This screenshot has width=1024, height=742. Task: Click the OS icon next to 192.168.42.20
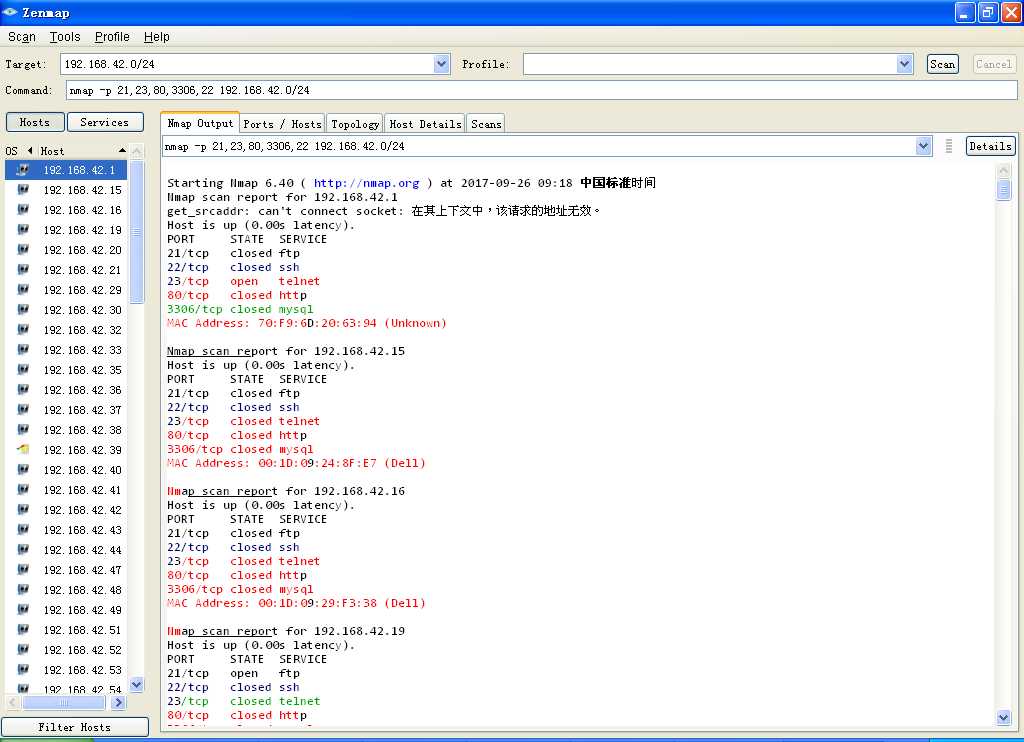click(23, 250)
